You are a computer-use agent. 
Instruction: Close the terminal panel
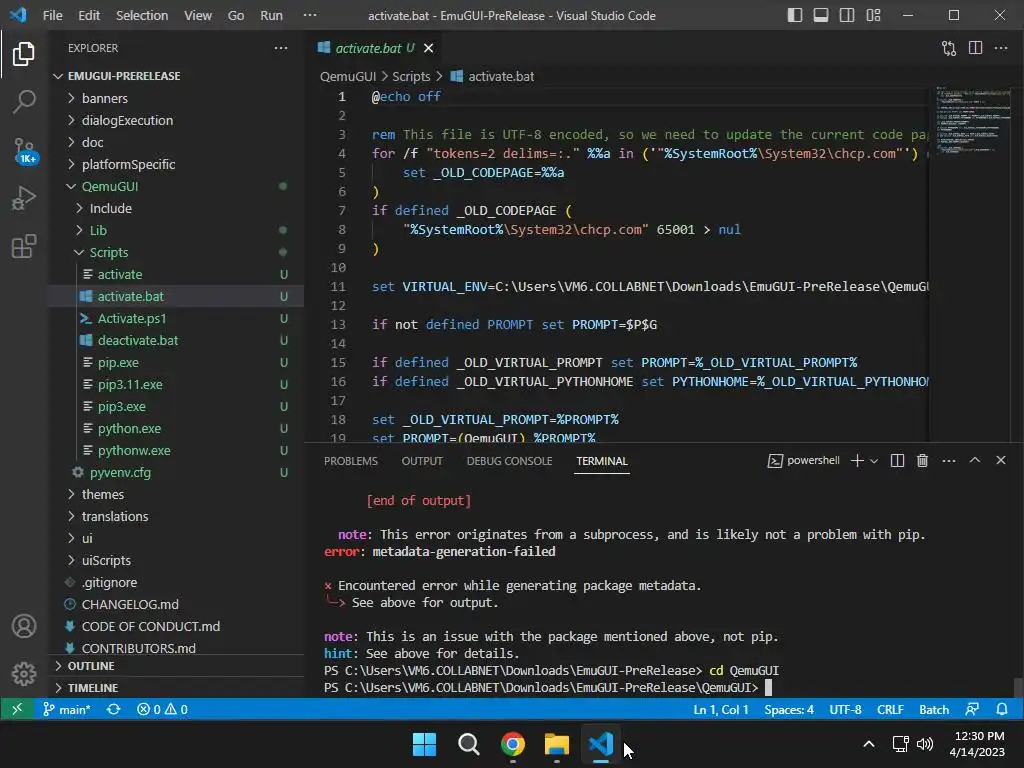pos(1000,460)
